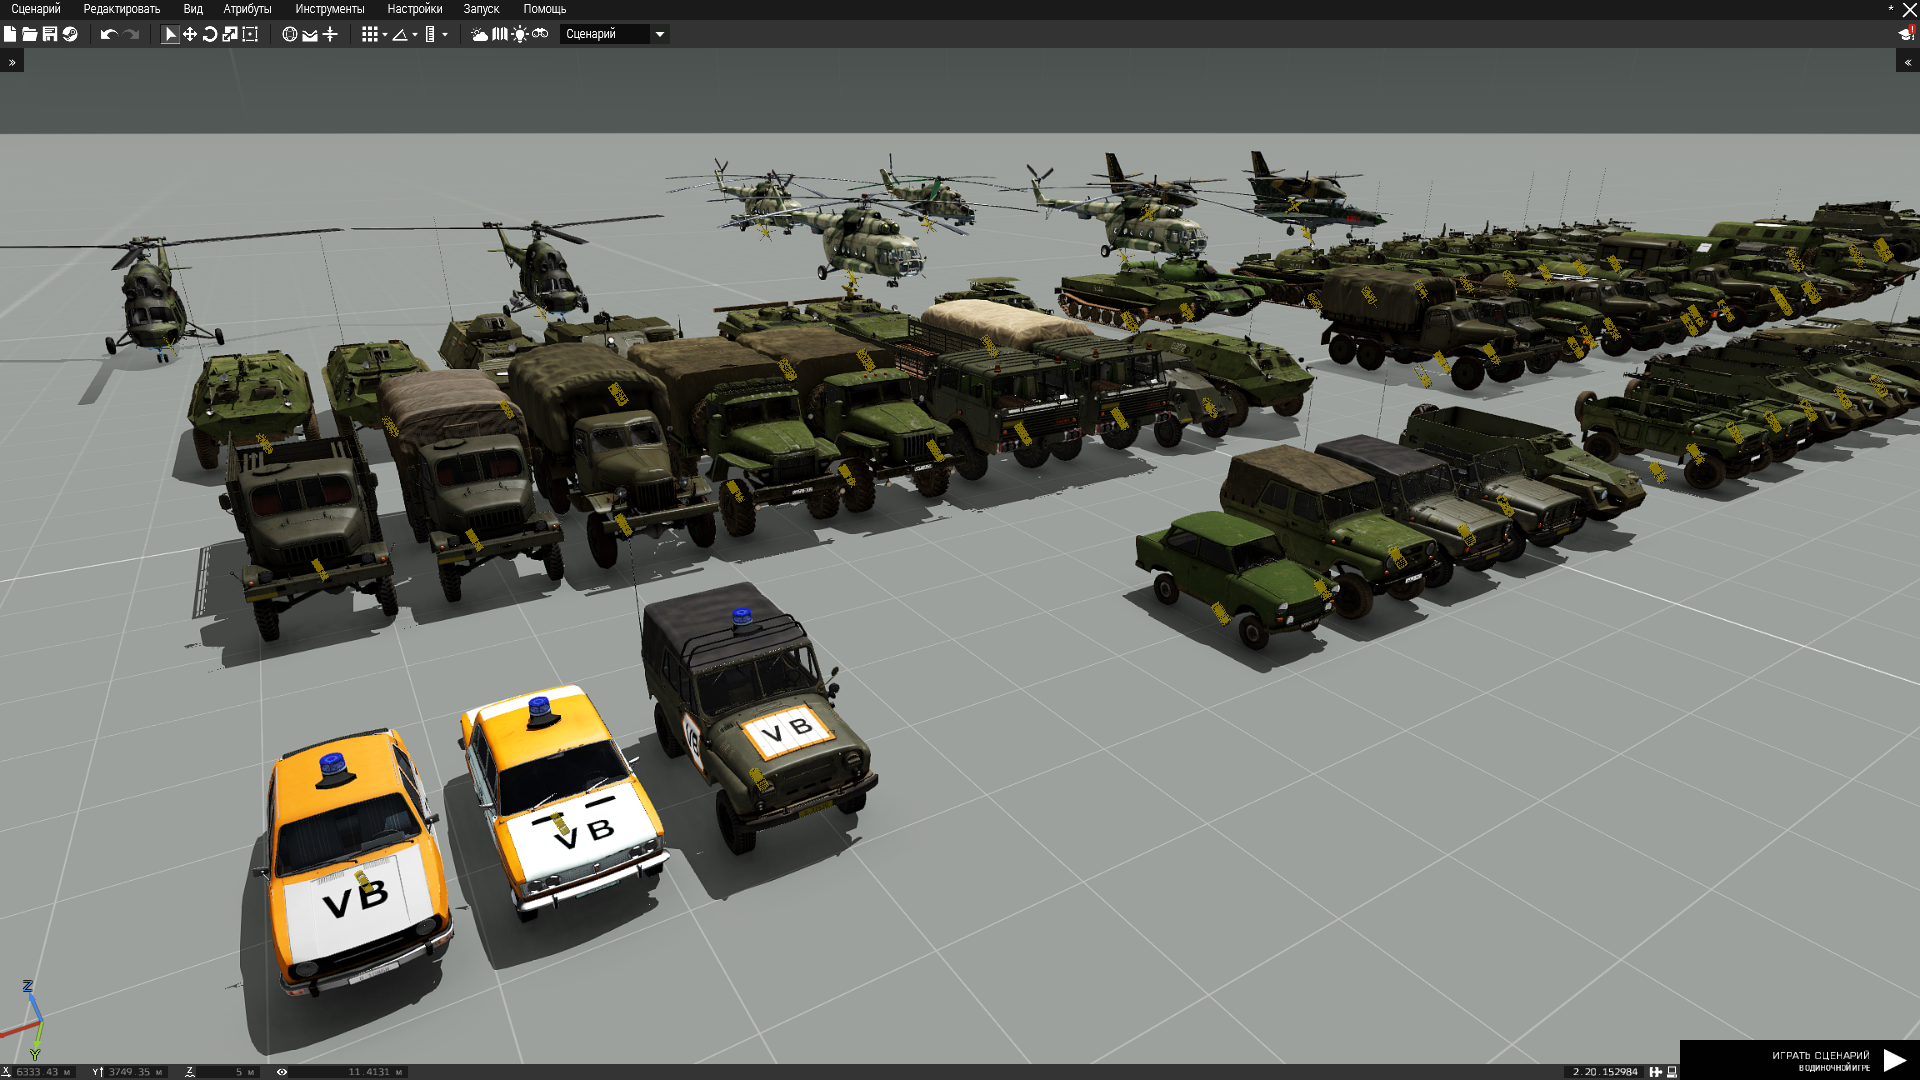Toggle the rotation grid triangle icon
Viewport: 1920px width, 1080px height.
click(x=400, y=34)
